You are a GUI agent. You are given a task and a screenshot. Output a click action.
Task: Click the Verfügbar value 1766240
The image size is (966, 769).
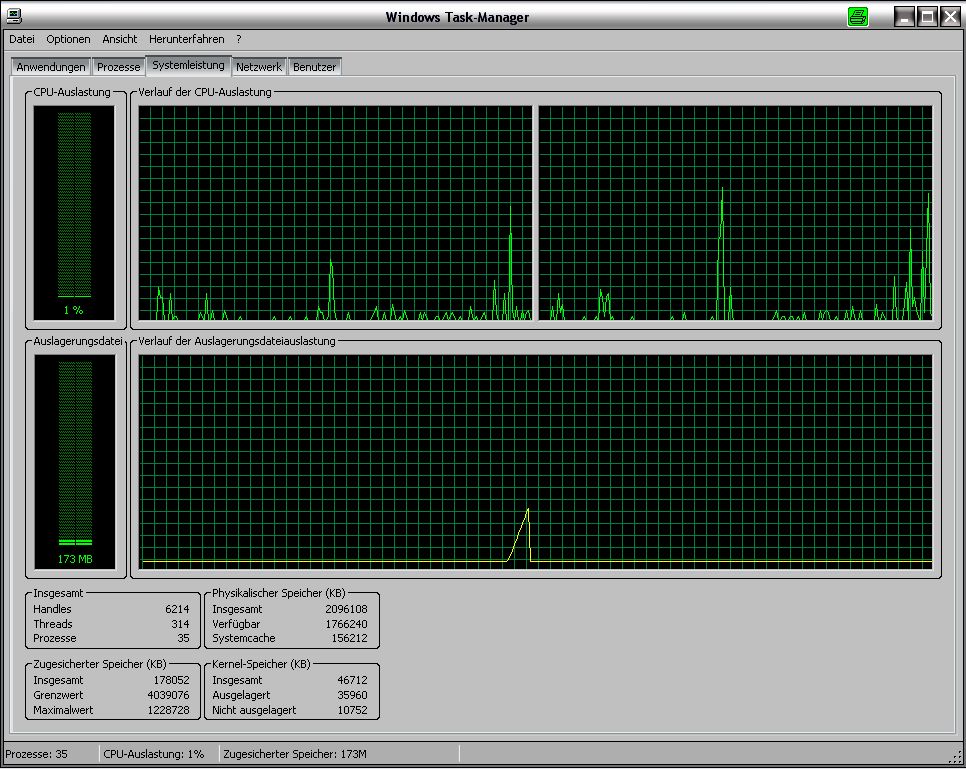point(346,624)
